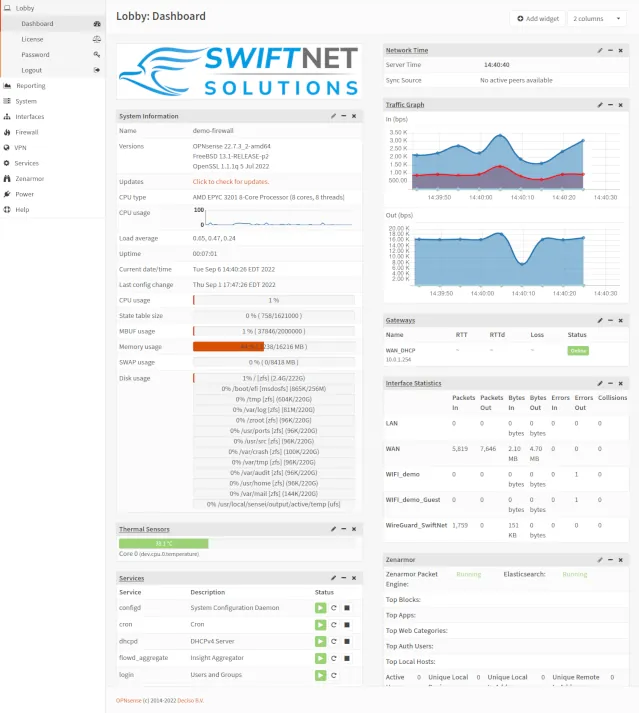Expand the Zenarmor sidebar section

53,178
